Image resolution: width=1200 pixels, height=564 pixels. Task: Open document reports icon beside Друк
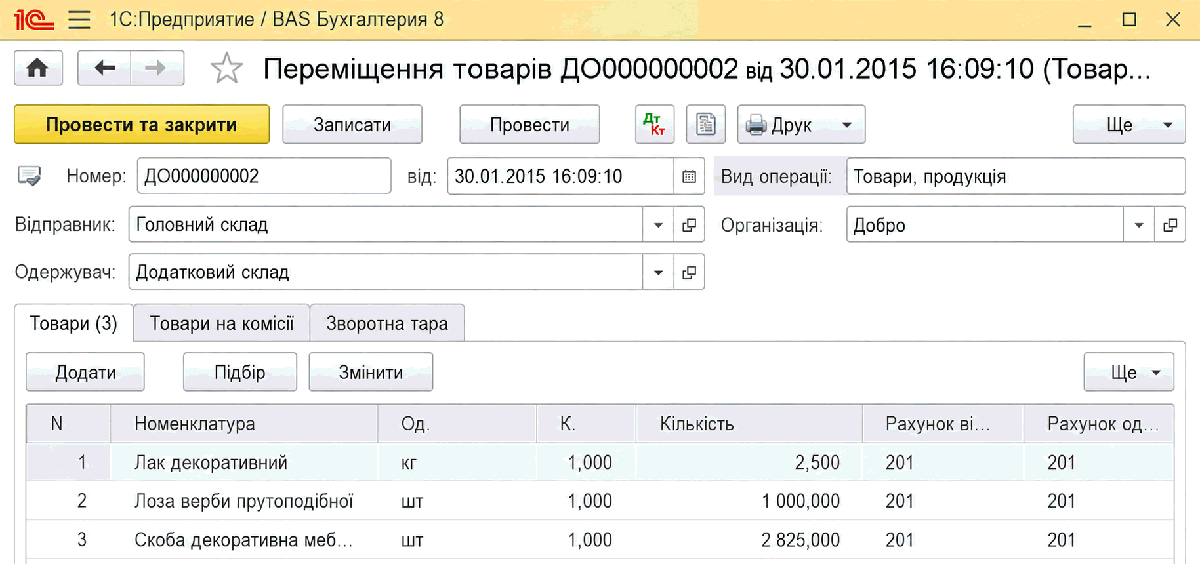click(x=707, y=125)
